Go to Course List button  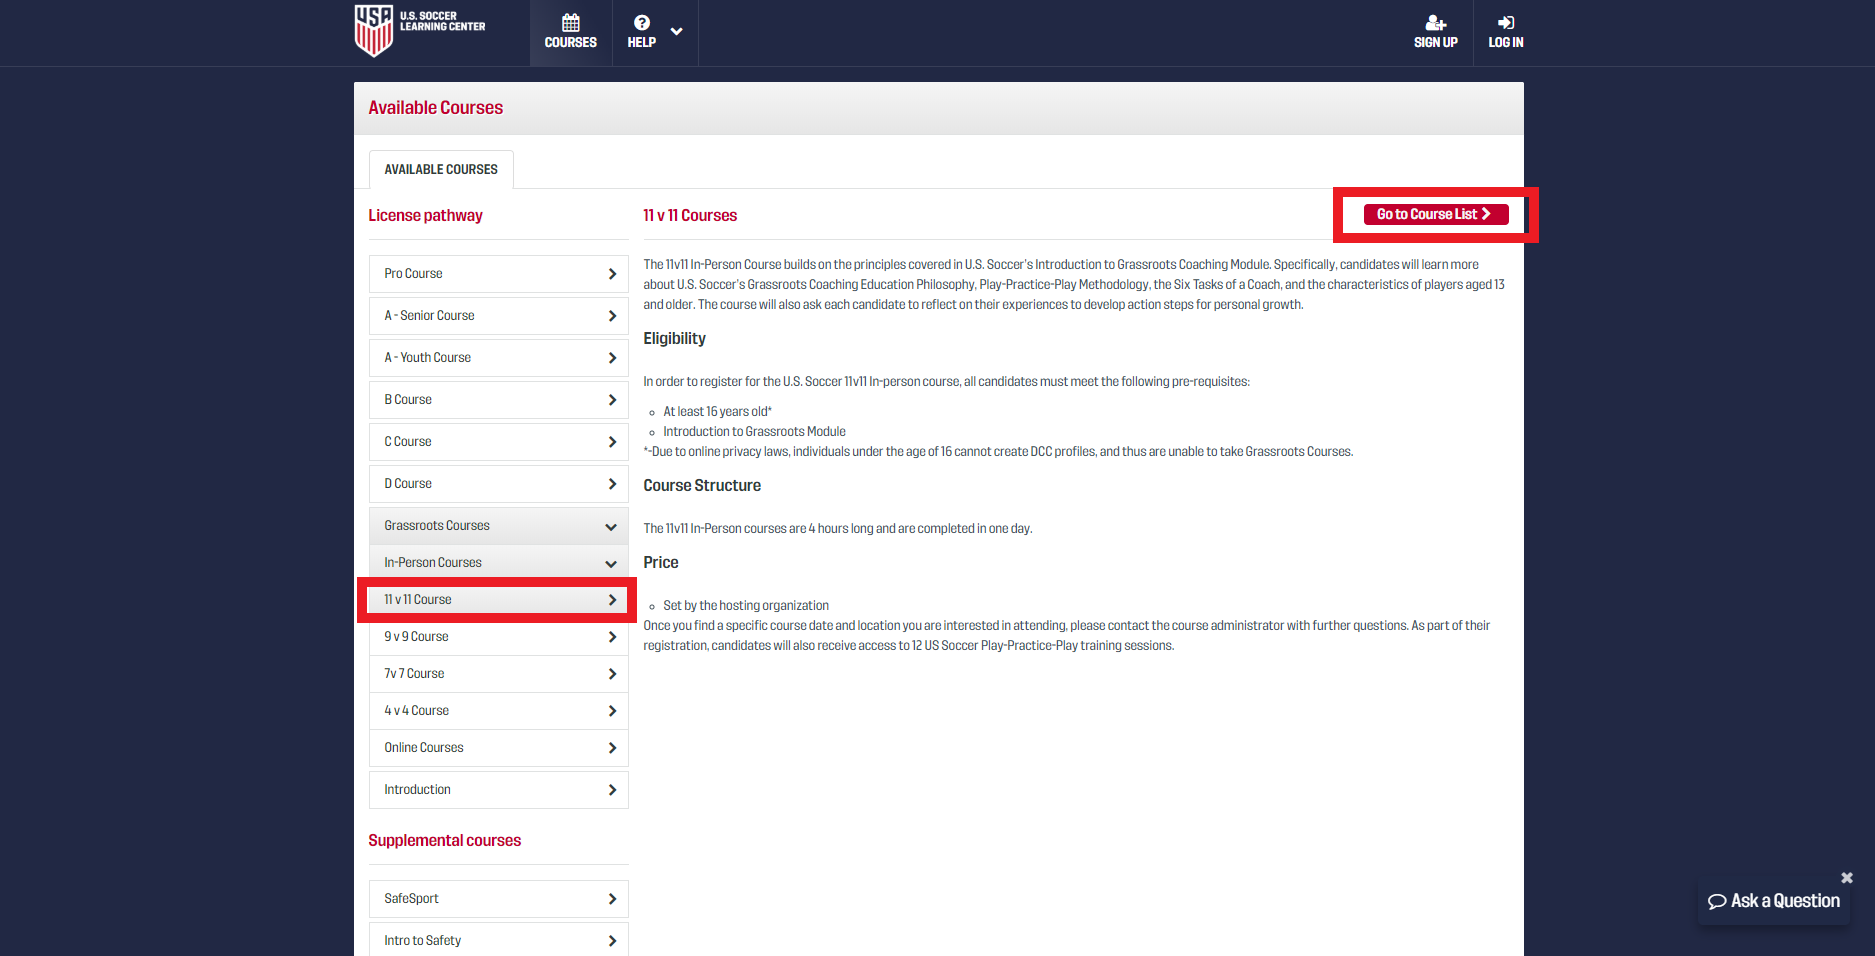[x=1436, y=214]
